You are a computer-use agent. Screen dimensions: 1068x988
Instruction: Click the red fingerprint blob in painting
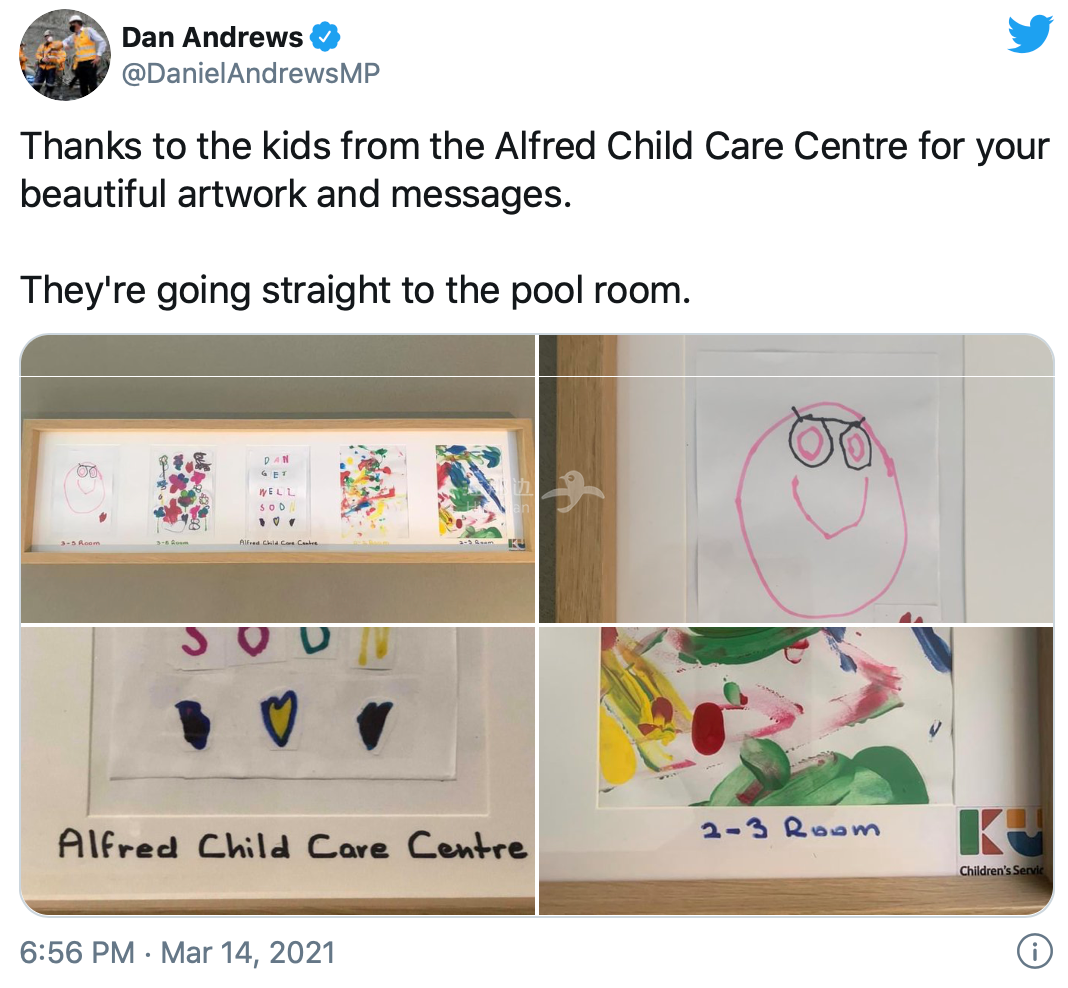pos(709,729)
